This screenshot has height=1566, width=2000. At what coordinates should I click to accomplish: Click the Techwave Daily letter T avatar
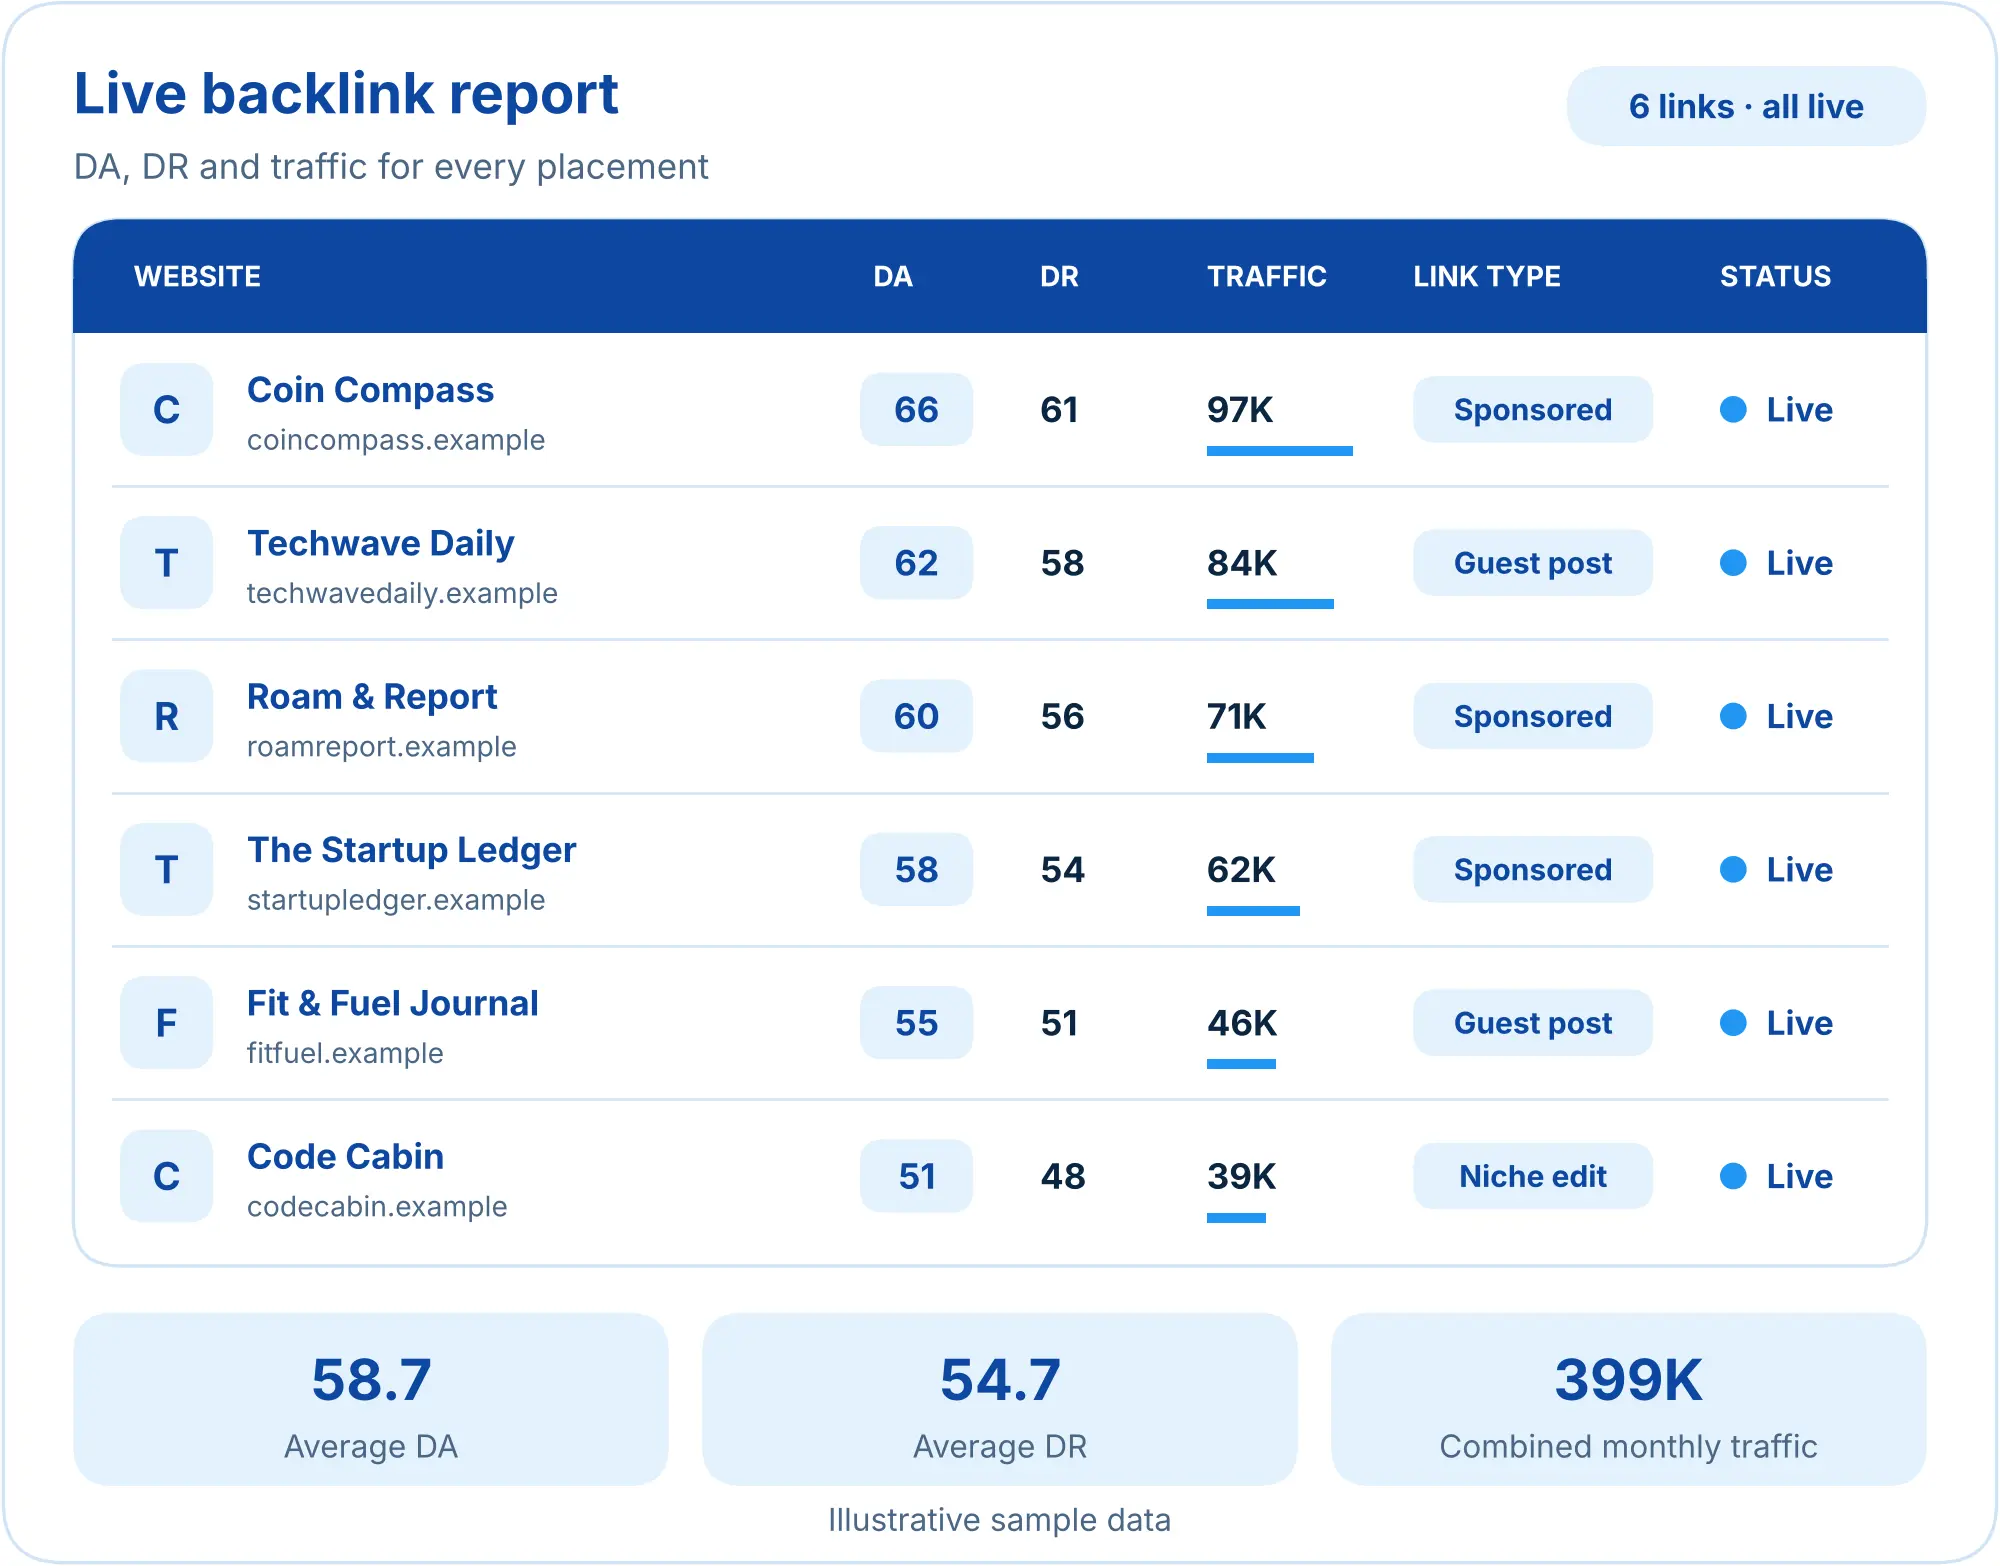[166, 563]
